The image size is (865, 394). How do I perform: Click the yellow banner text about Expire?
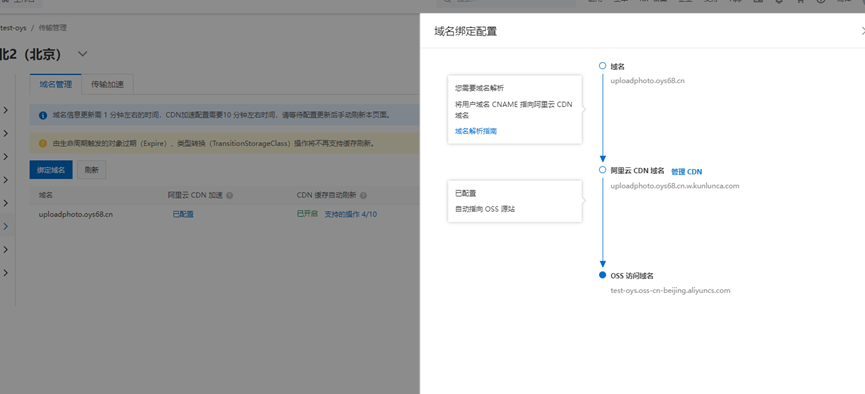214,143
